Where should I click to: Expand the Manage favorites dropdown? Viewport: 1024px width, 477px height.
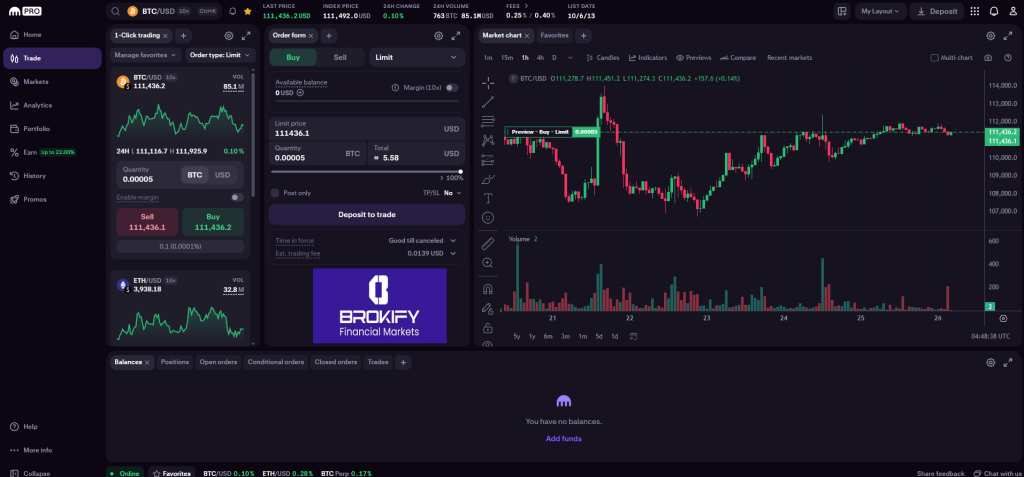click(146, 55)
